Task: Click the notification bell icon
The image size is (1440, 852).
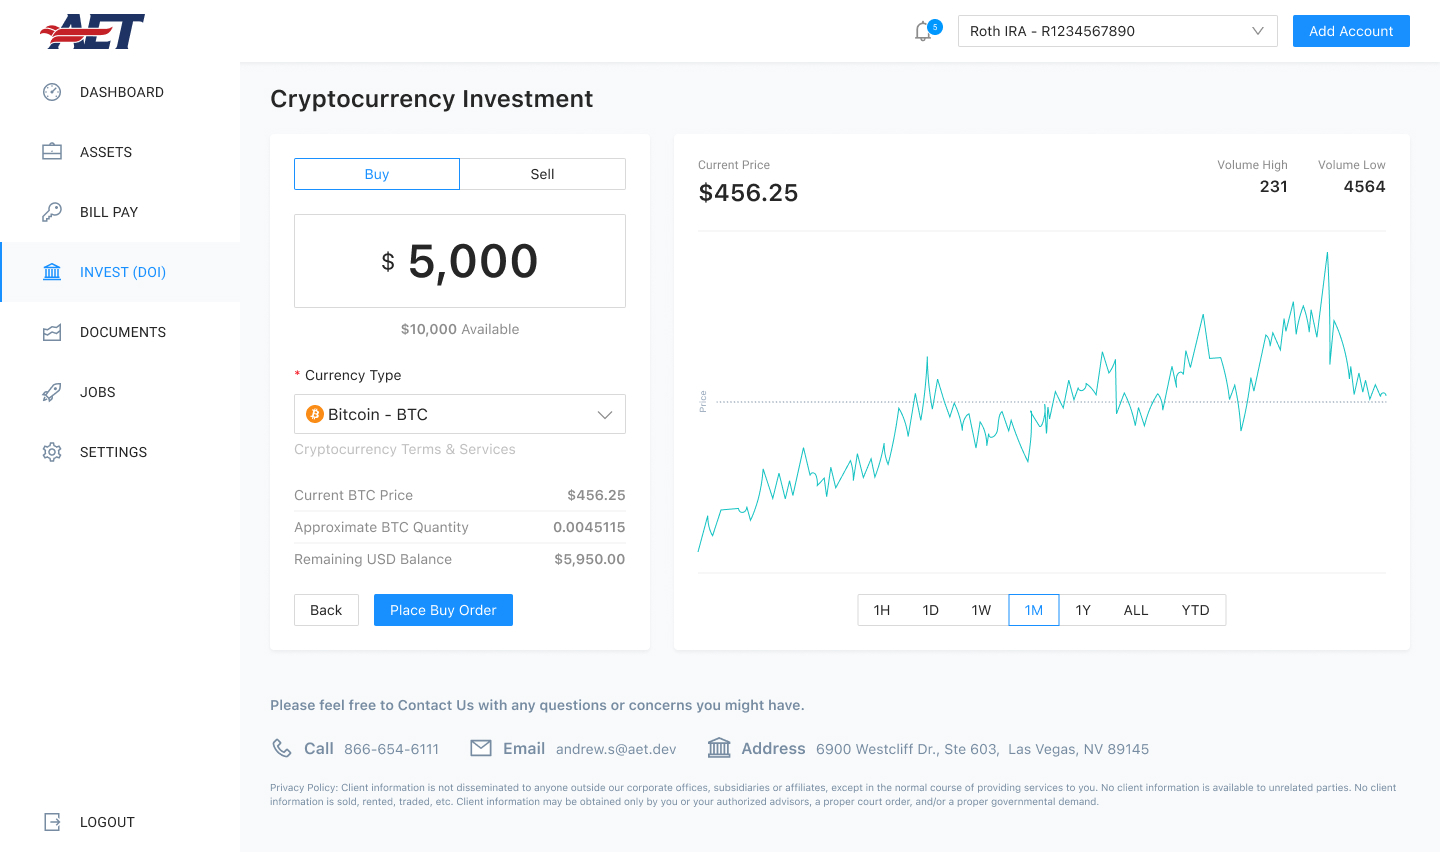Action: click(923, 32)
